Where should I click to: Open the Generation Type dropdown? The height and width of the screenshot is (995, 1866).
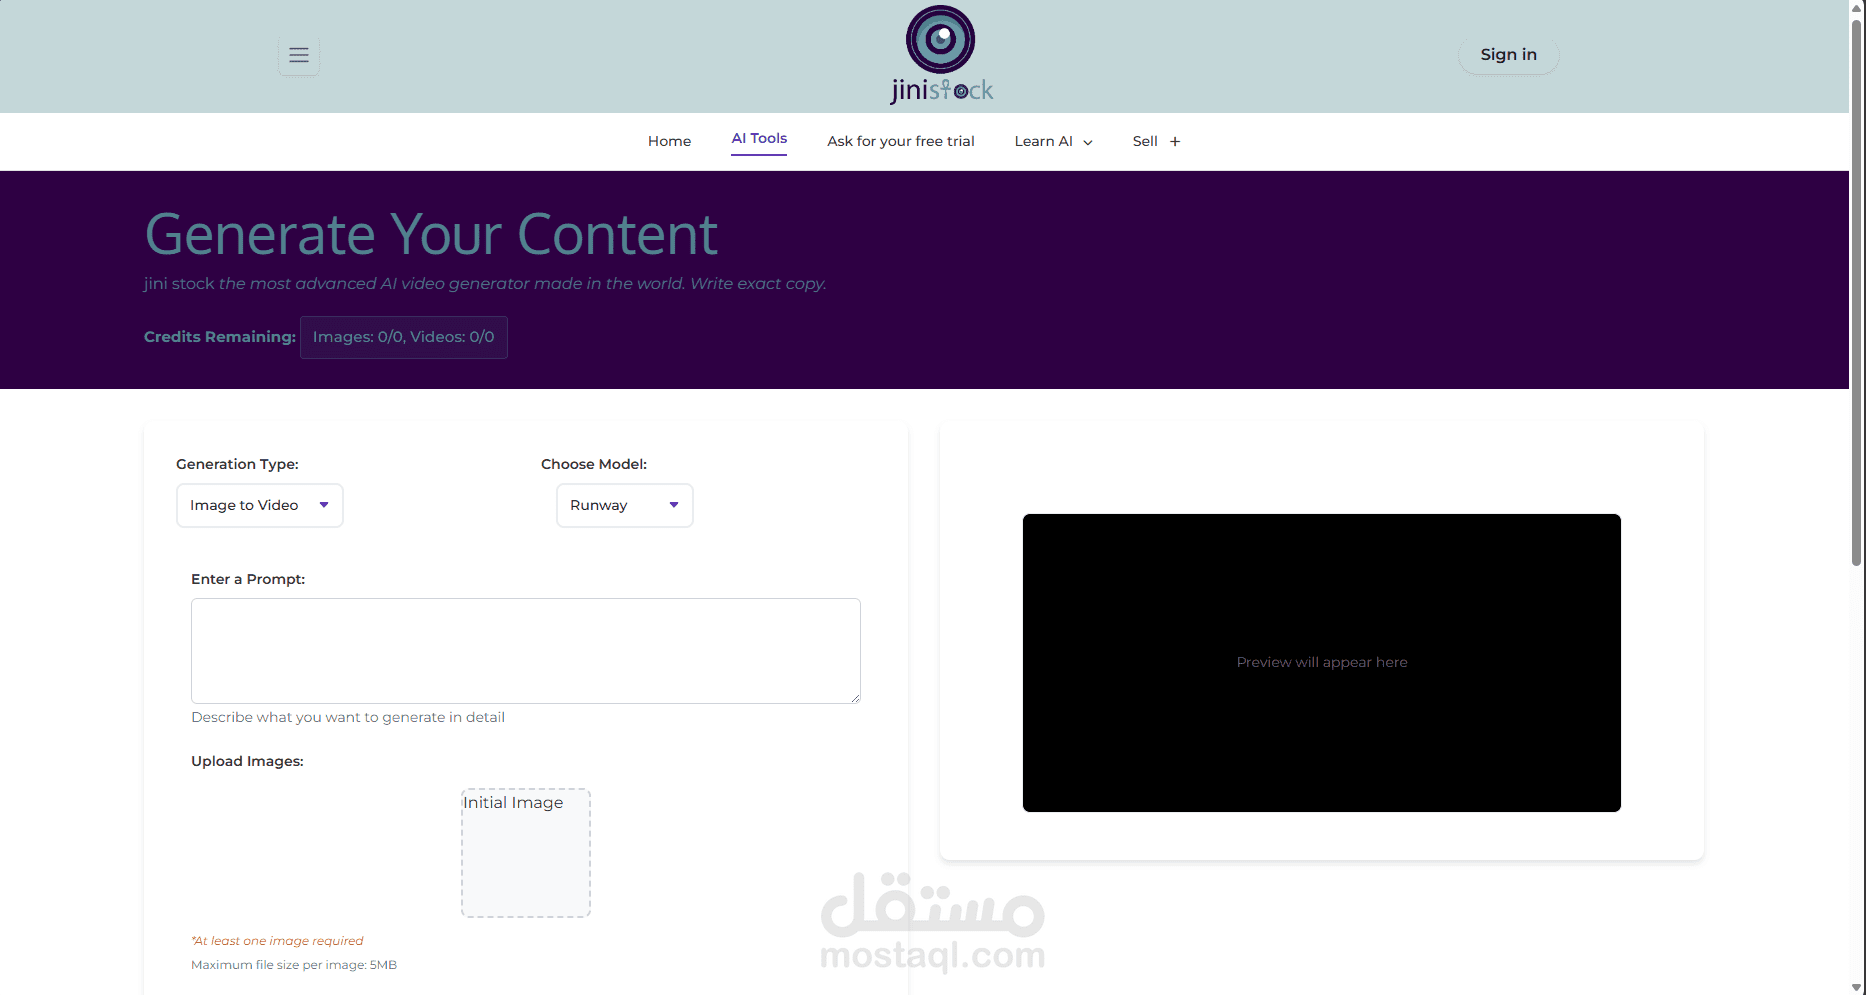[x=260, y=505]
